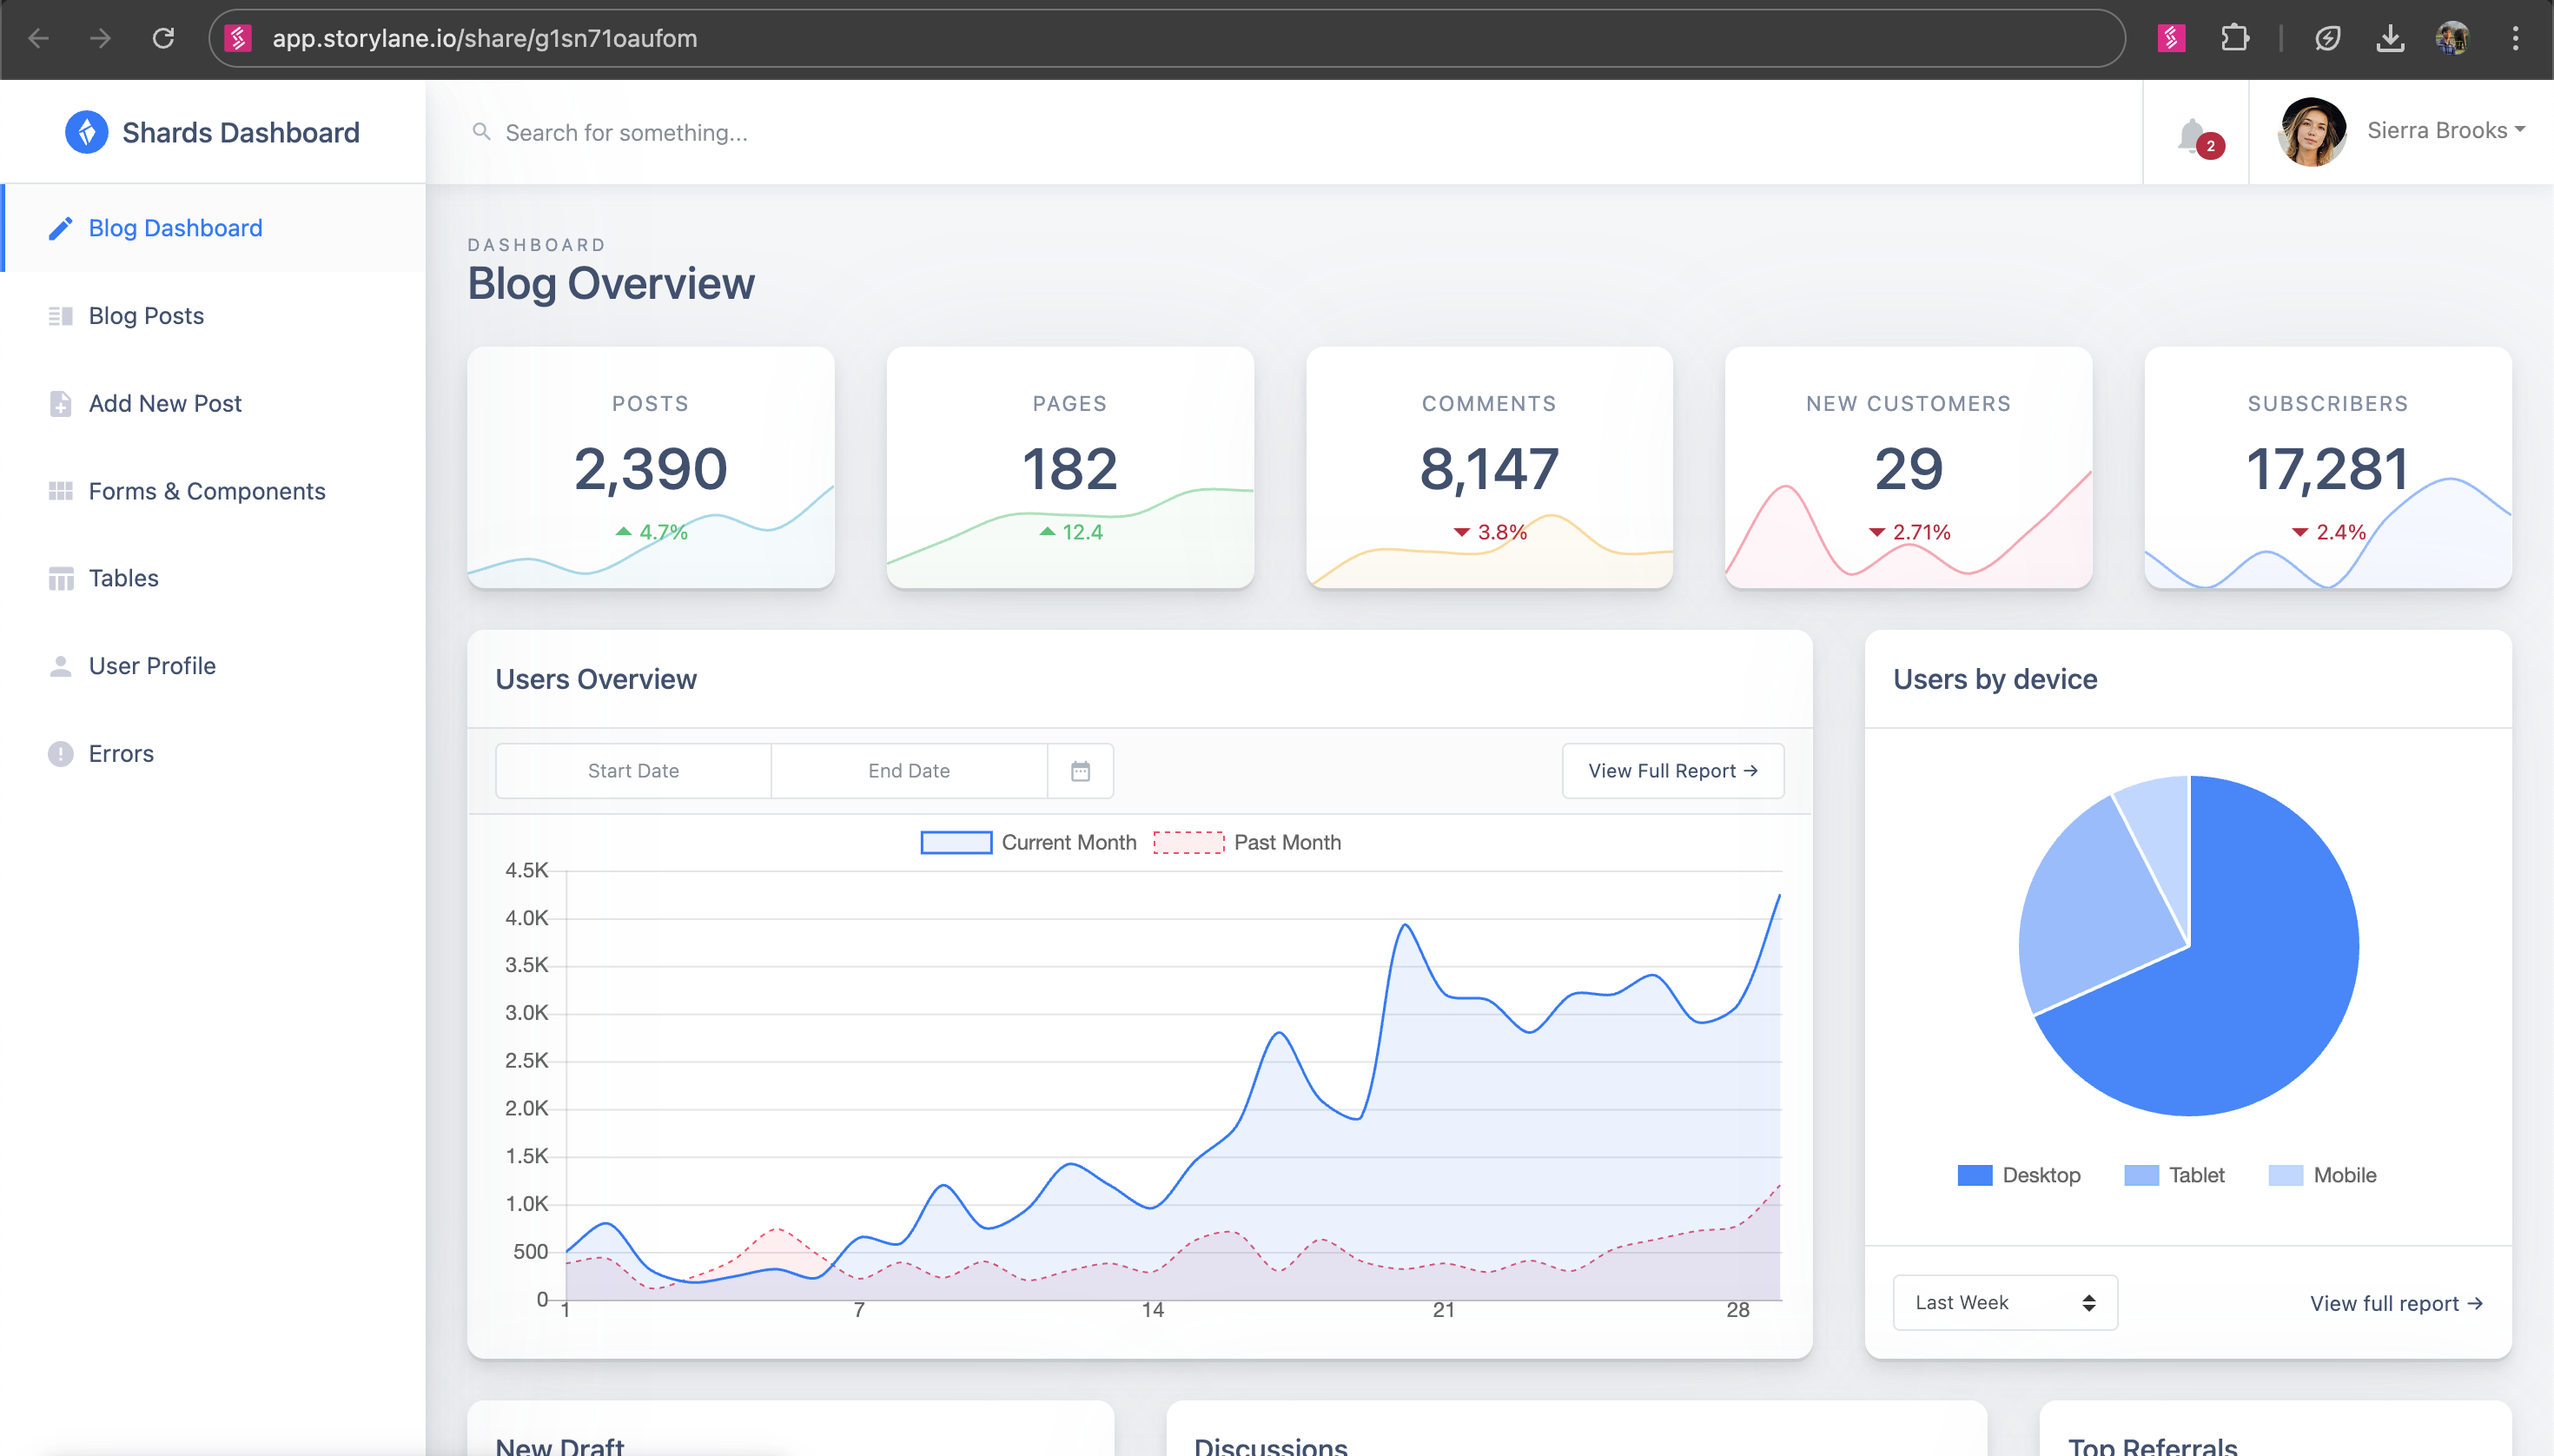Open the browser extensions puzzle icon
The width and height of the screenshot is (2554, 1456).
click(2234, 38)
